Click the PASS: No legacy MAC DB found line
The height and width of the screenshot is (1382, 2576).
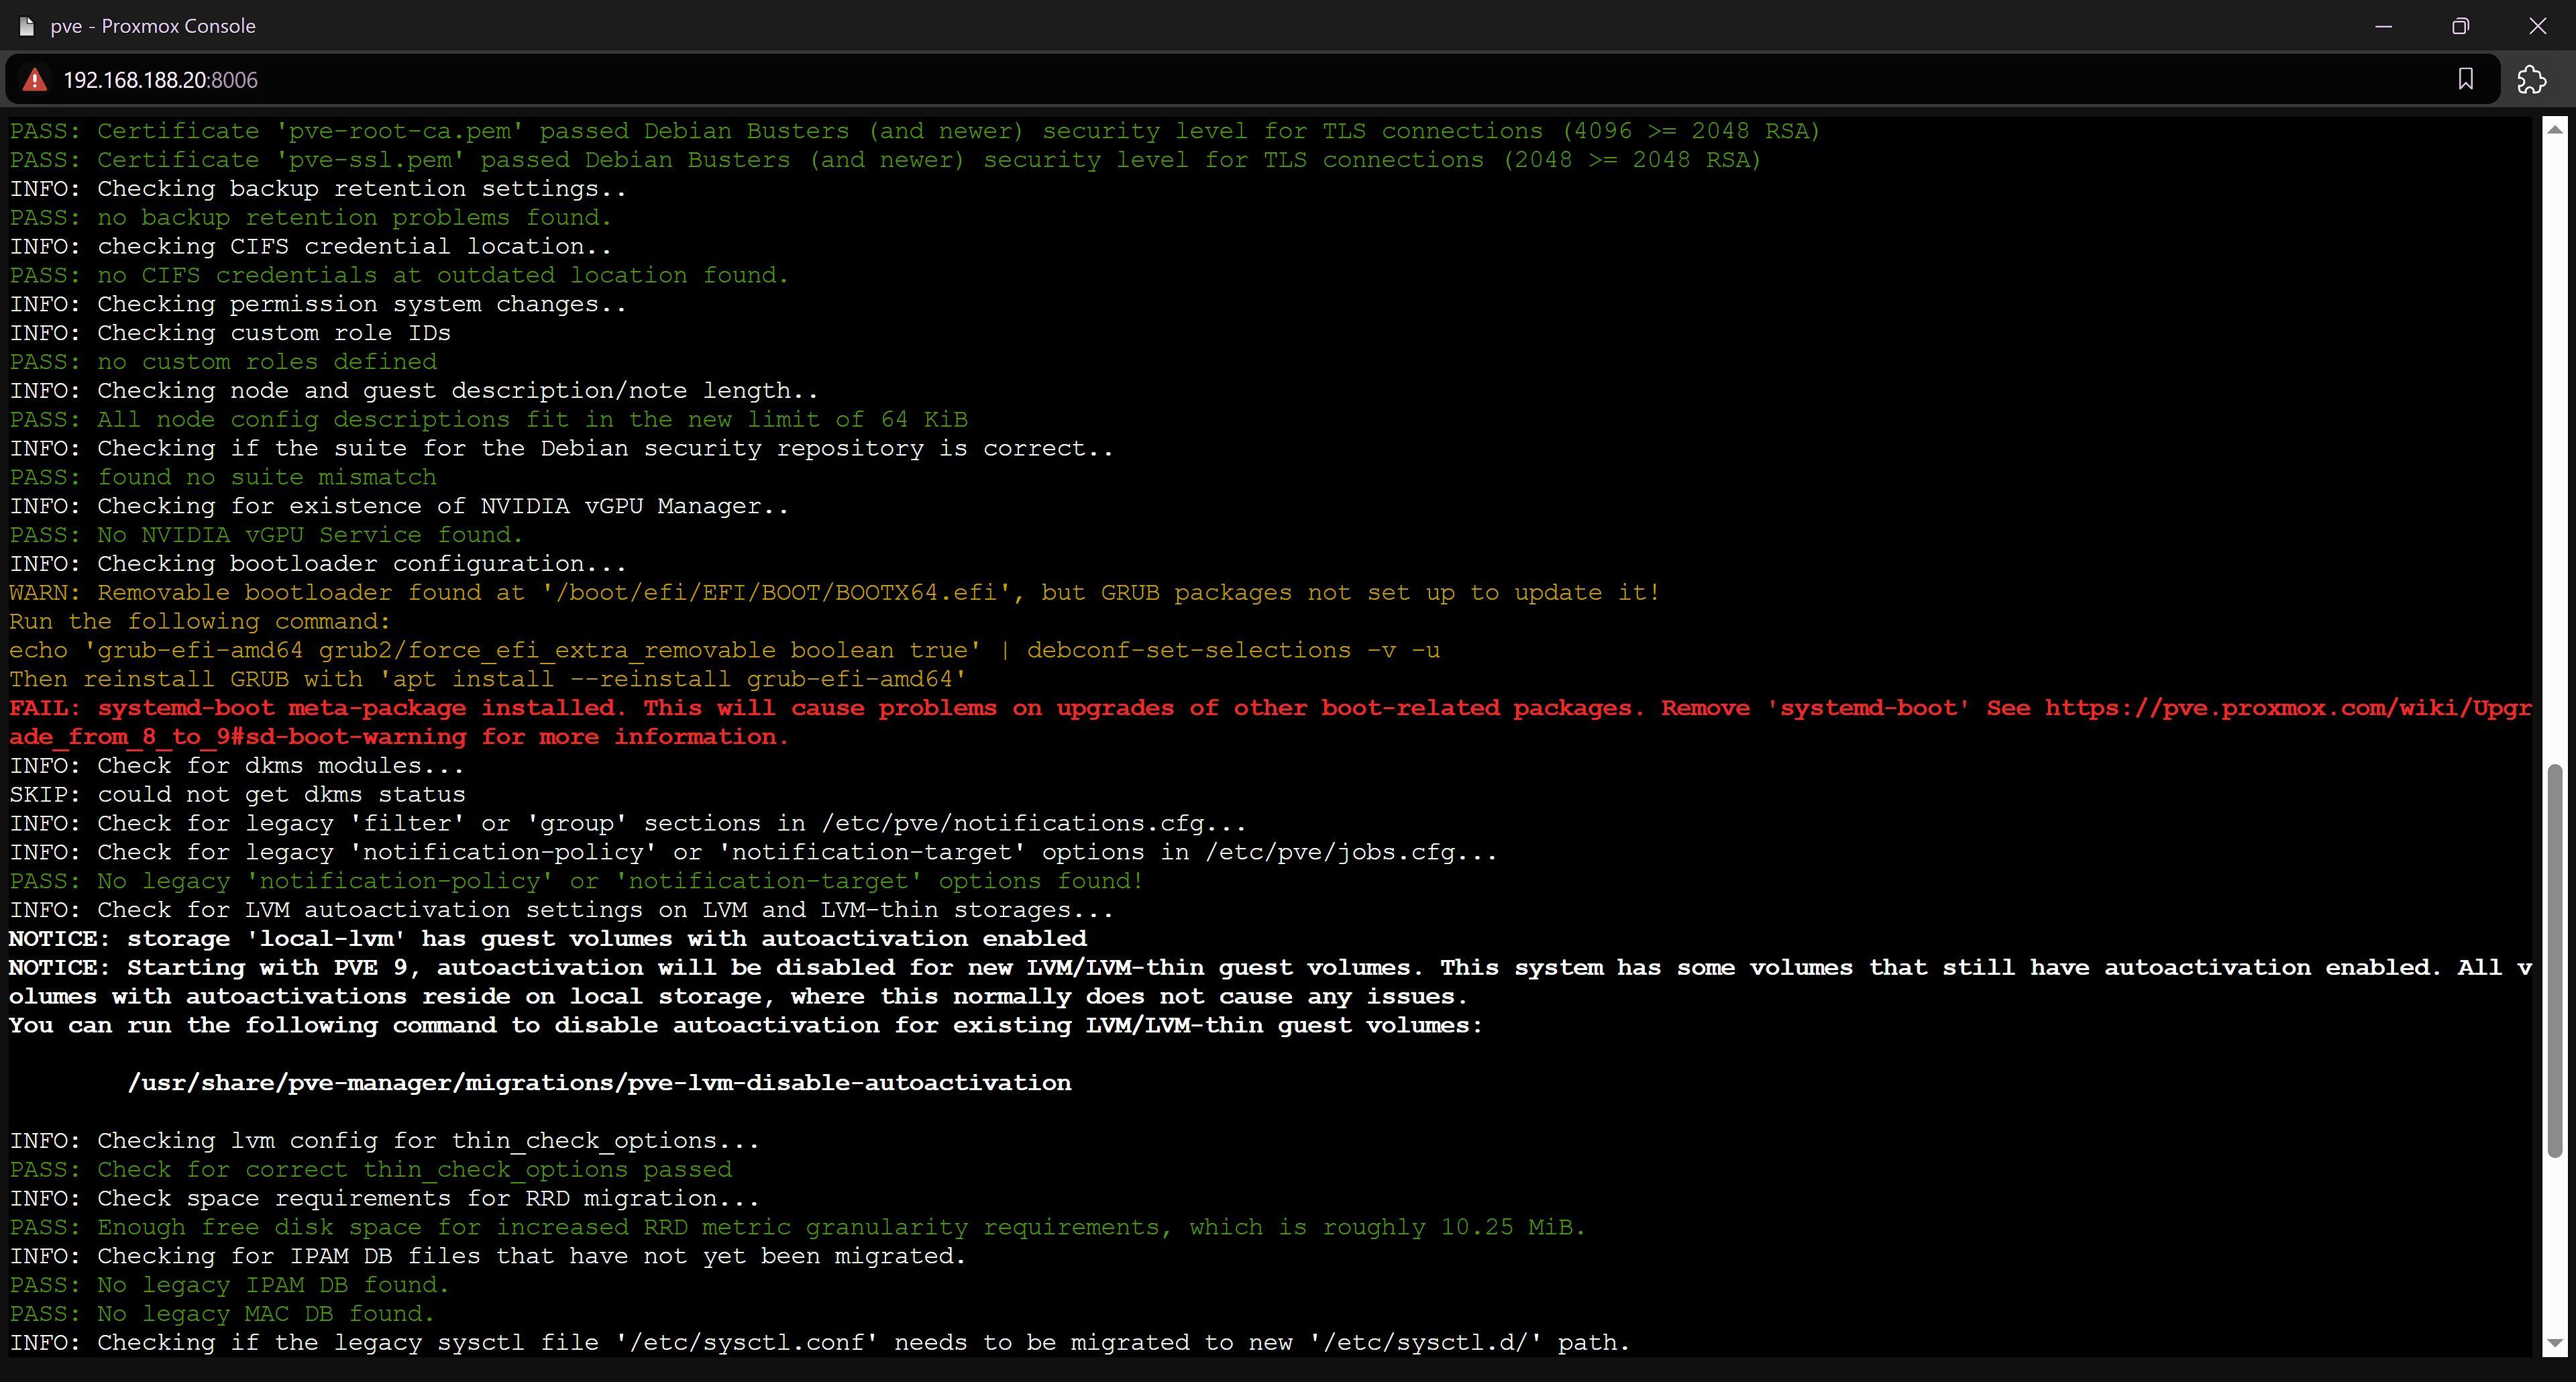(x=222, y=1313)
